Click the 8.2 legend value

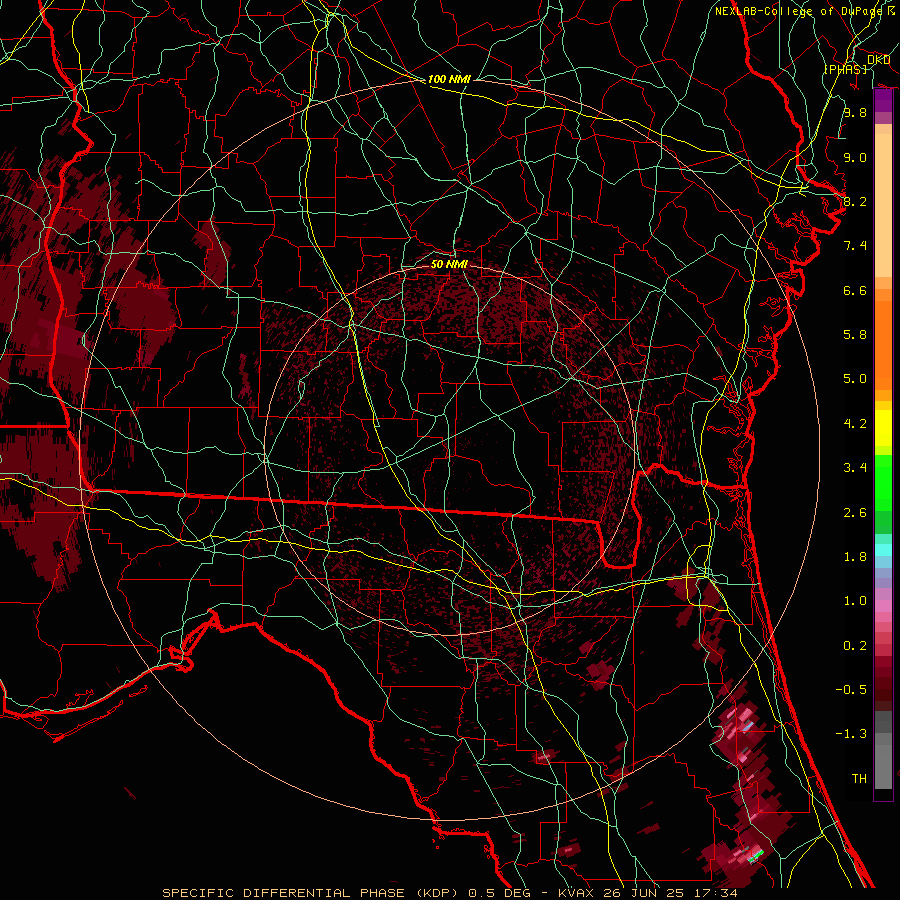click(x=855, y=201)
